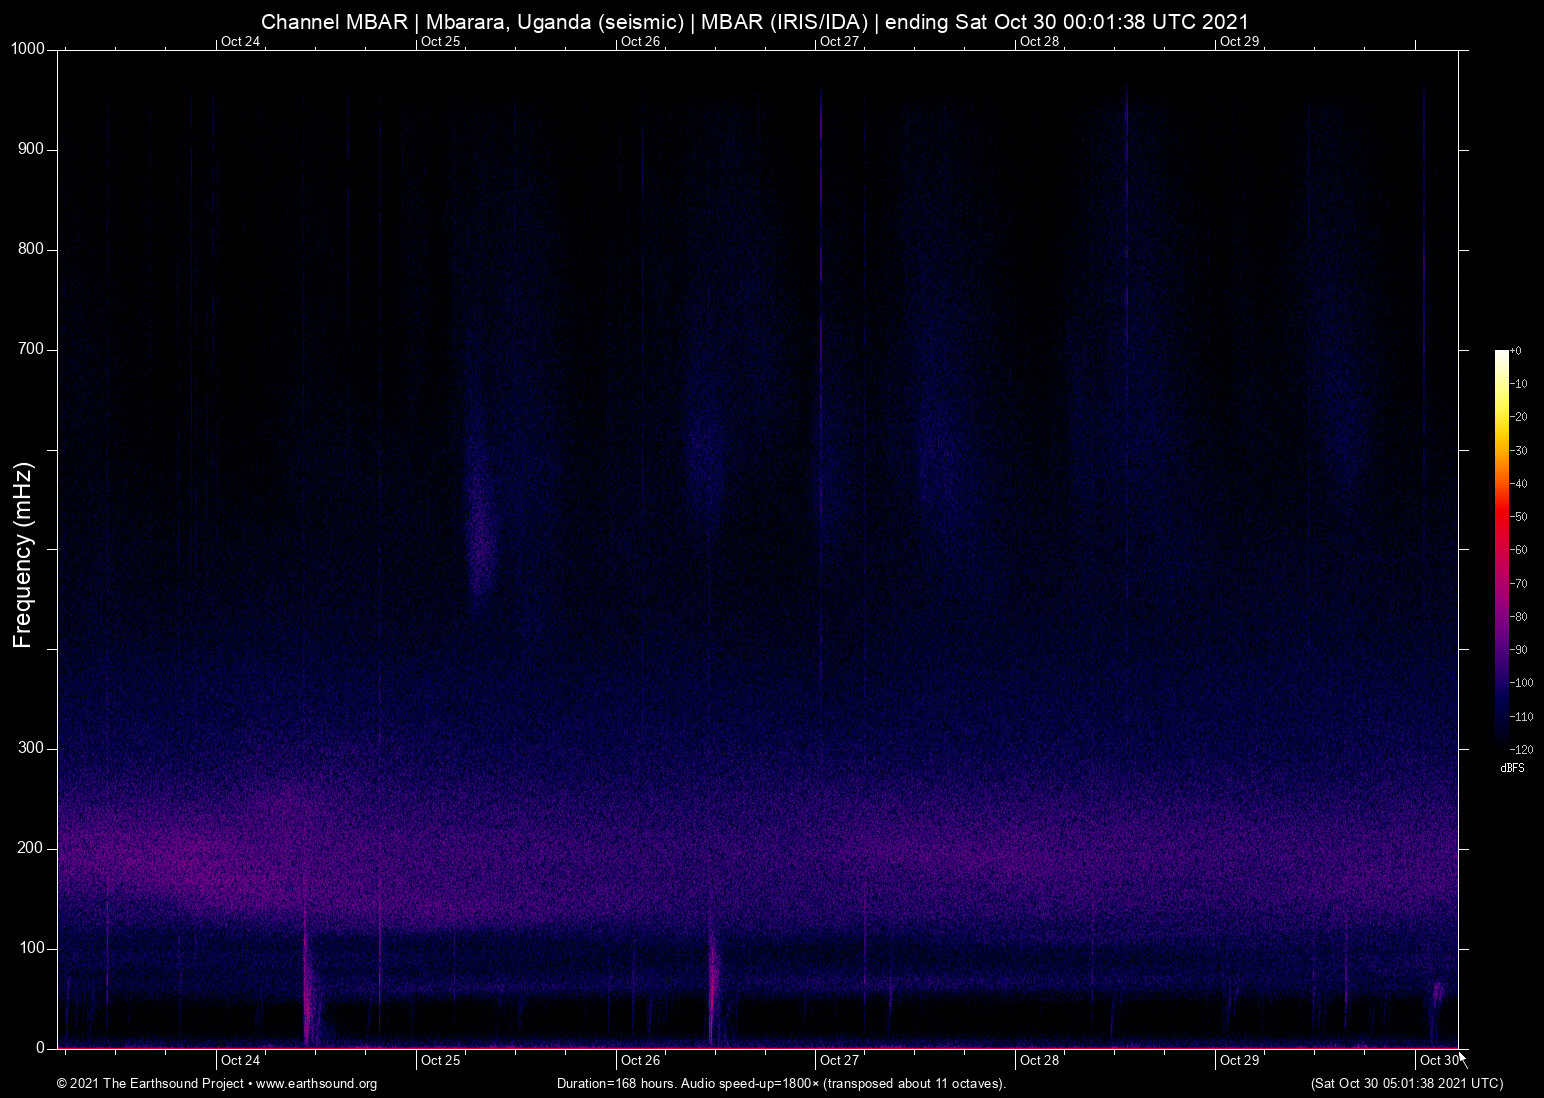Screen dimensions: 1544x1098
Task: Click the Oct 30 label on bottom axis
Action: coord(1438,1060)
